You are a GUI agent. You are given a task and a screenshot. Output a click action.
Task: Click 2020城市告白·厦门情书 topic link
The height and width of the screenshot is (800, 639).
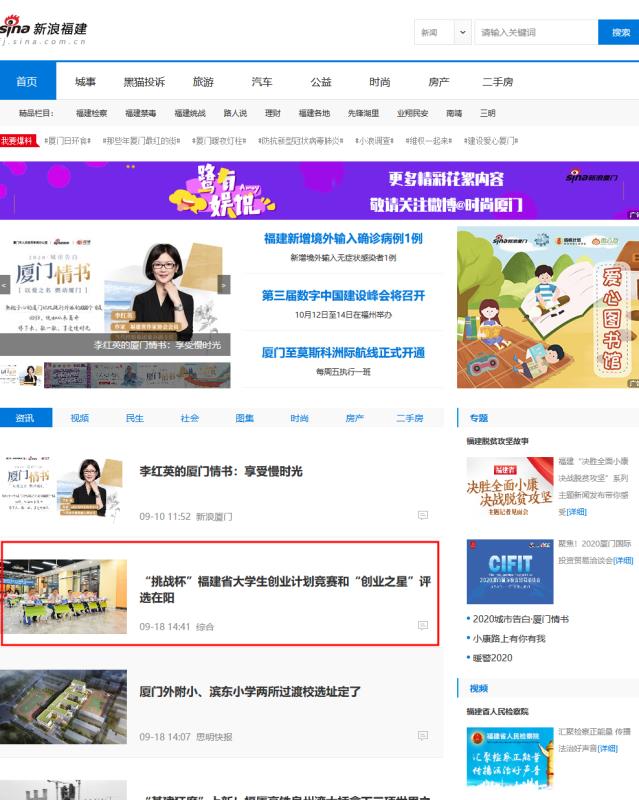[521, 620]
